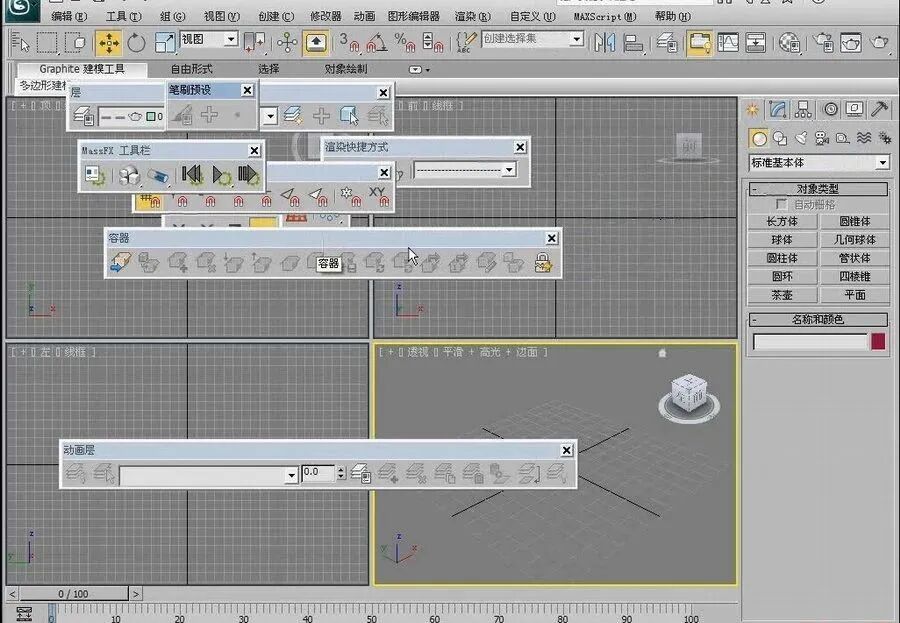The image size is (900, 623).
Task: Open the Modify command panel tab
Action: coord(778,109)
